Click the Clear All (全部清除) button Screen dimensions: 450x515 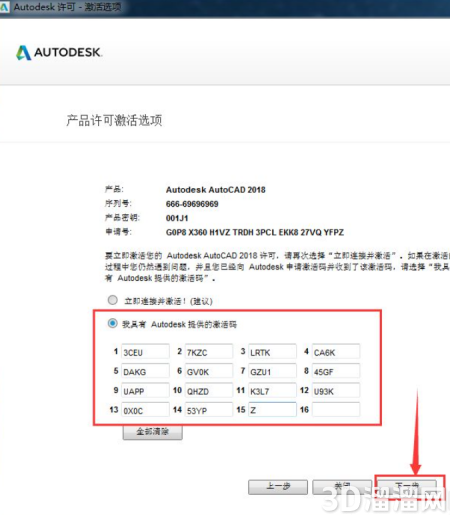point(152,432)
